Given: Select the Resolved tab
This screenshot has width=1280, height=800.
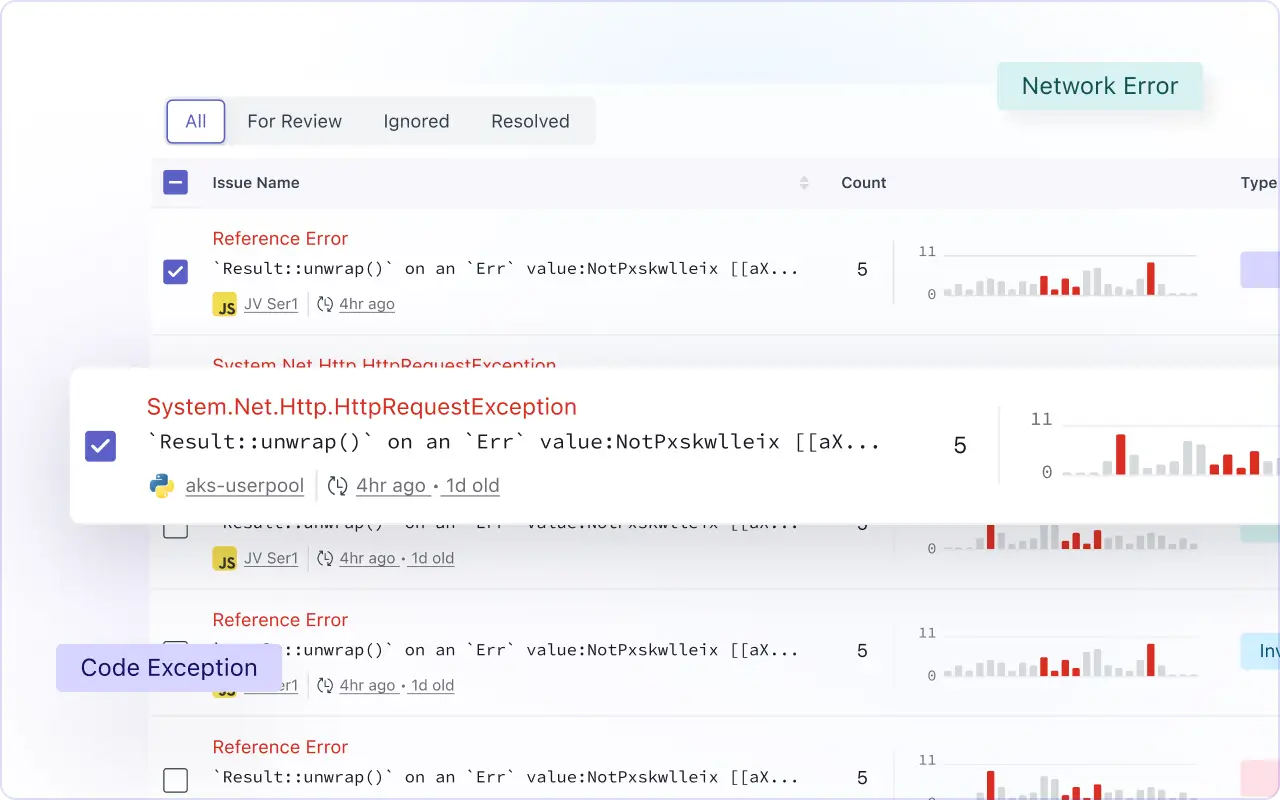Looking at the screenshot, I should point(530,121).
